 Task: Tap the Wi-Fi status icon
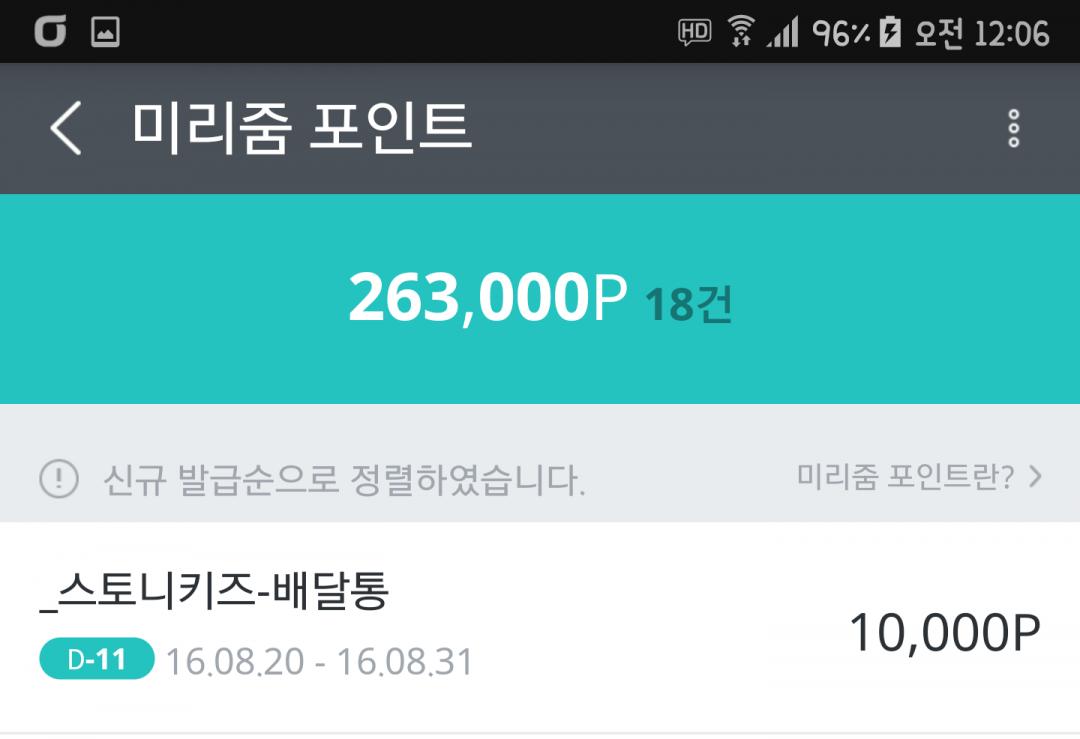[741, 33]
